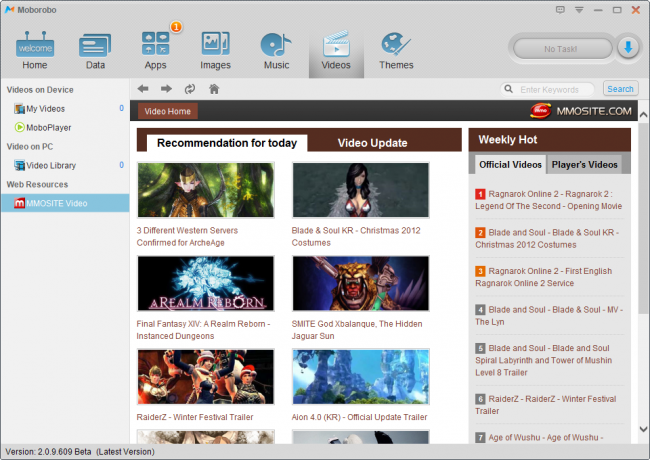
Task: Click the Search button
Action: pos(620,89)
